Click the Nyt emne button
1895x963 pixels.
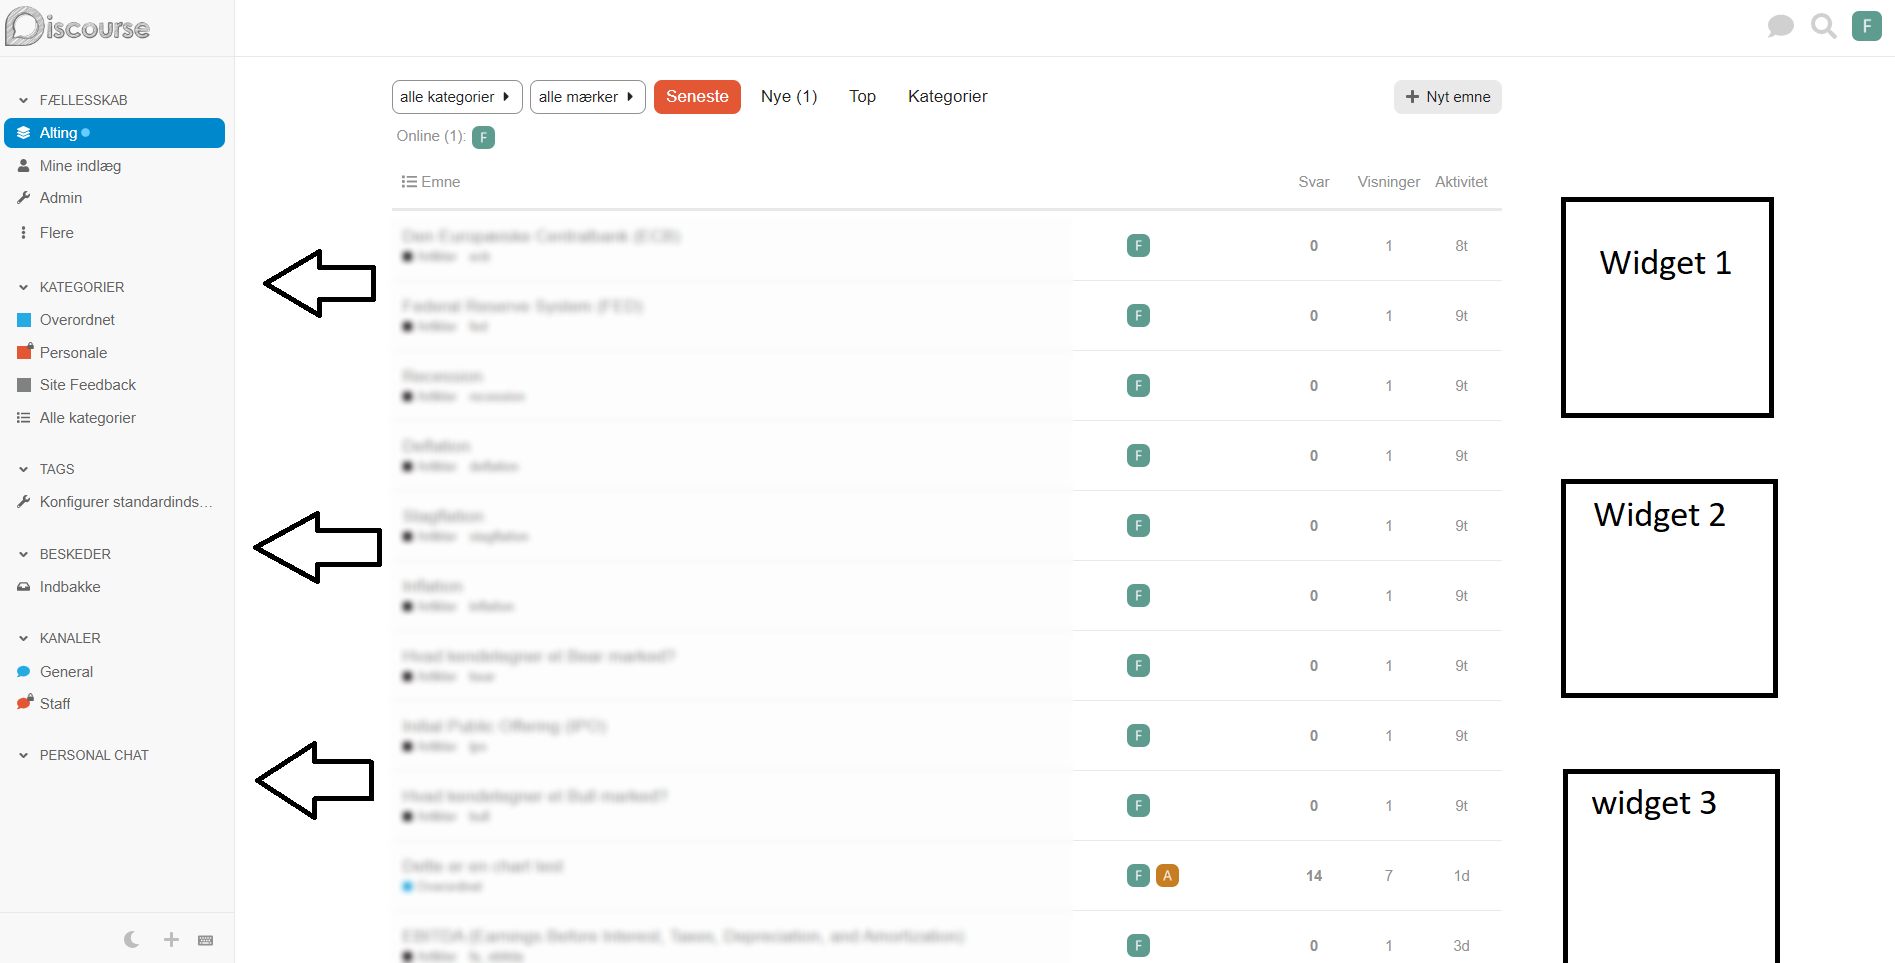[x=1447, y=97]
